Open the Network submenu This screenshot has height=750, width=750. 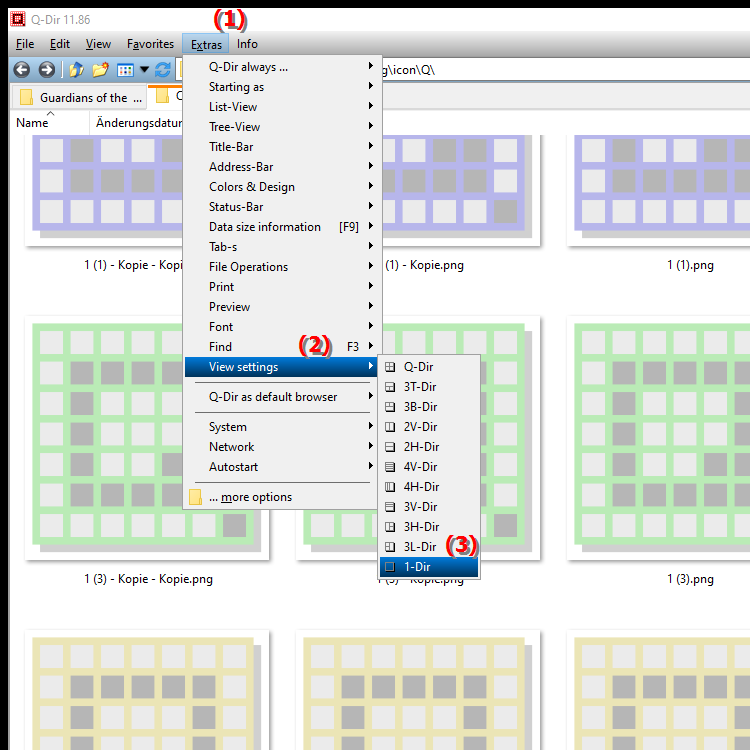click(x=282, y=447)
